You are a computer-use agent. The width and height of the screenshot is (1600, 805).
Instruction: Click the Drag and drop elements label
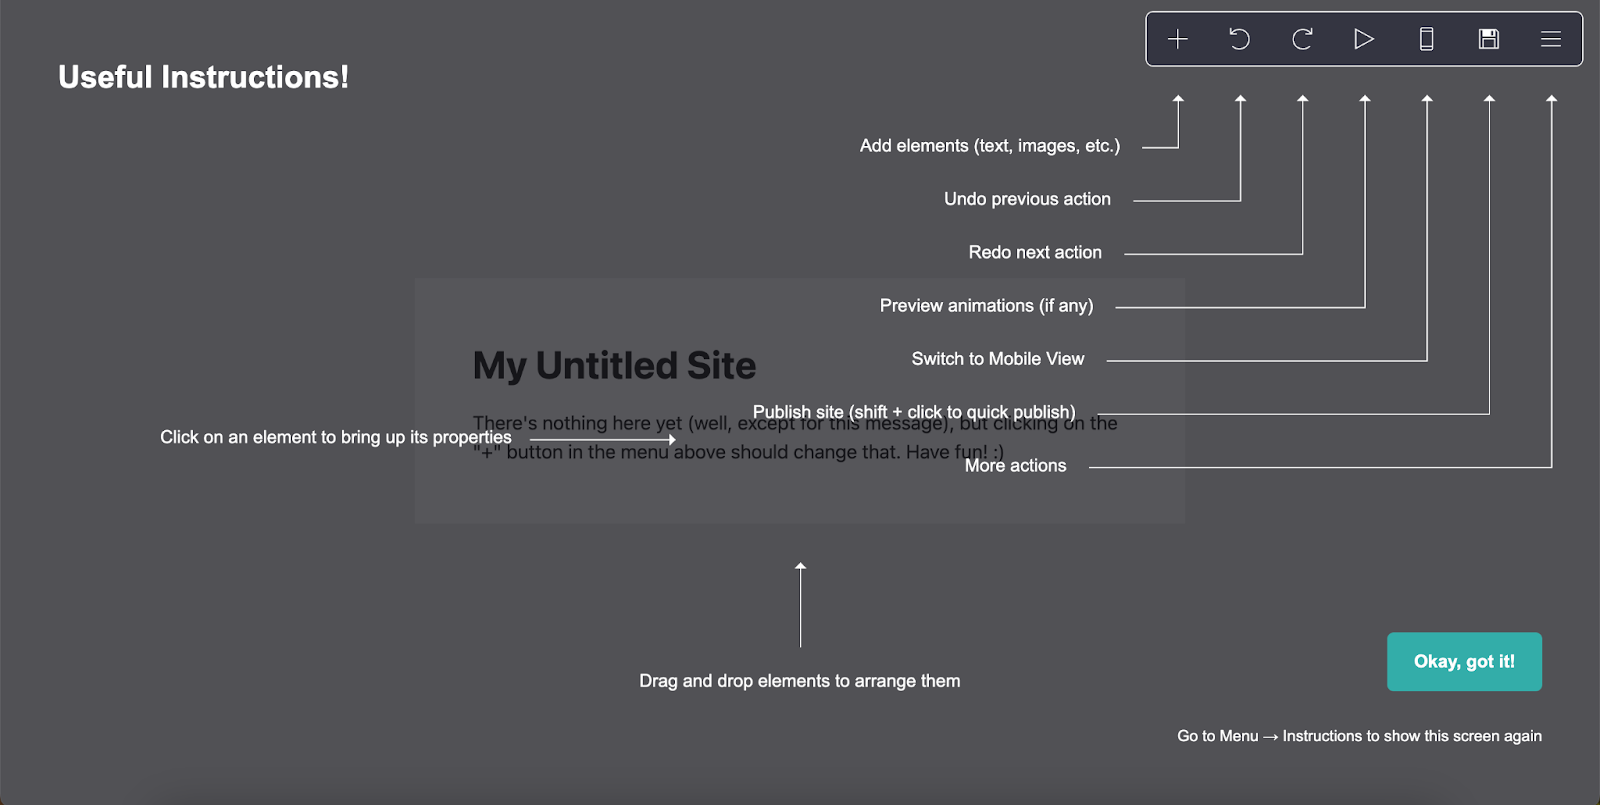click(799, 680)
